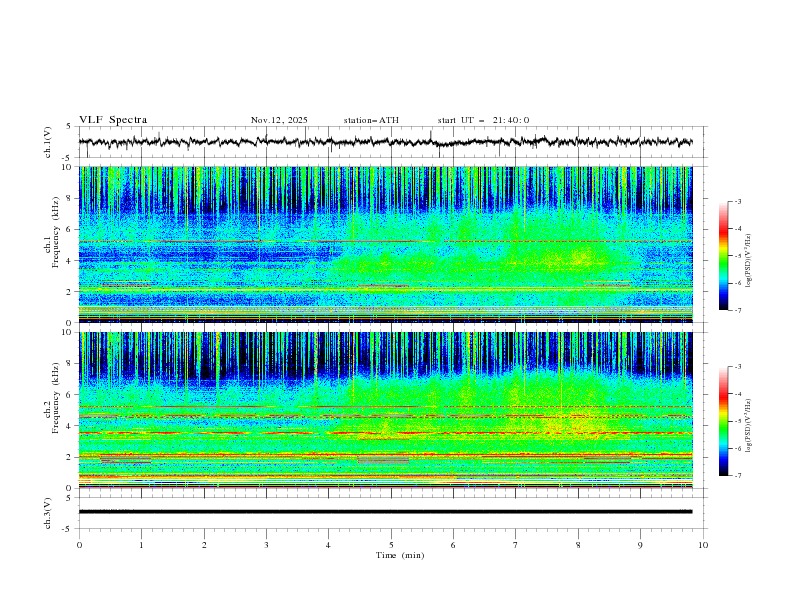Click the log(PSD) label beside ch.1 colorbar
The height and width of the screenshot is (612, 792).
(x=749, y=261)
